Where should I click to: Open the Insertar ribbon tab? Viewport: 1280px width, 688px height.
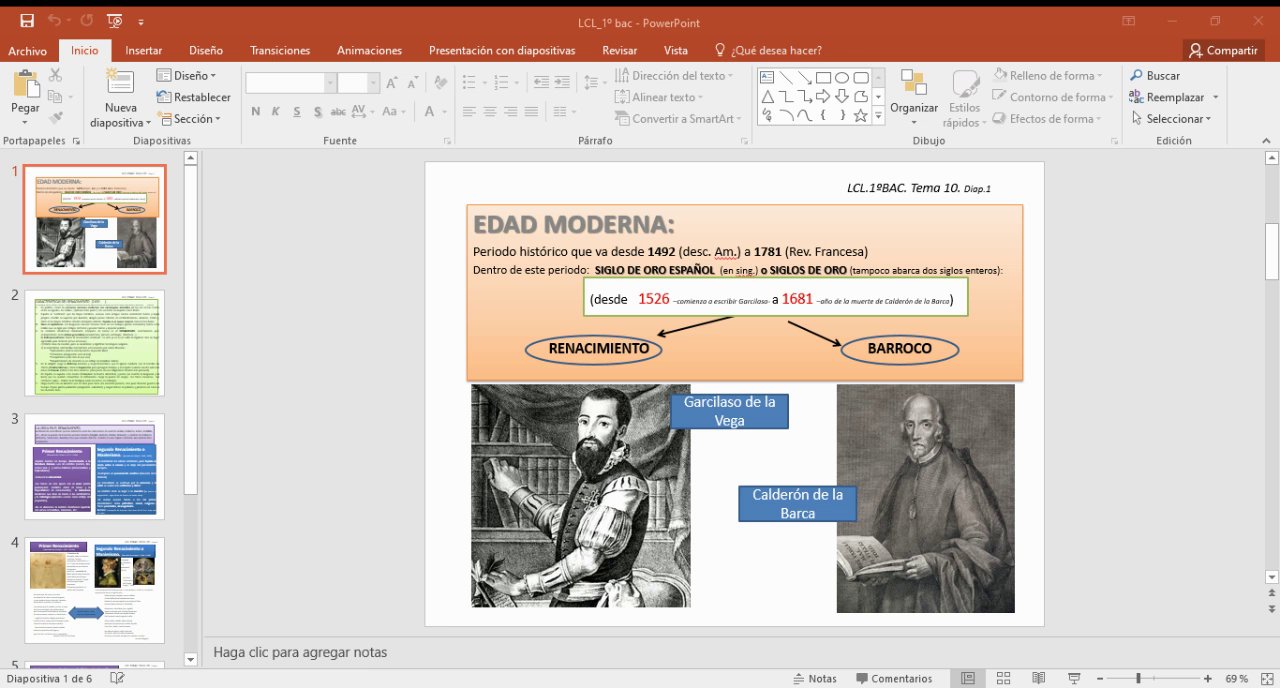144,50
